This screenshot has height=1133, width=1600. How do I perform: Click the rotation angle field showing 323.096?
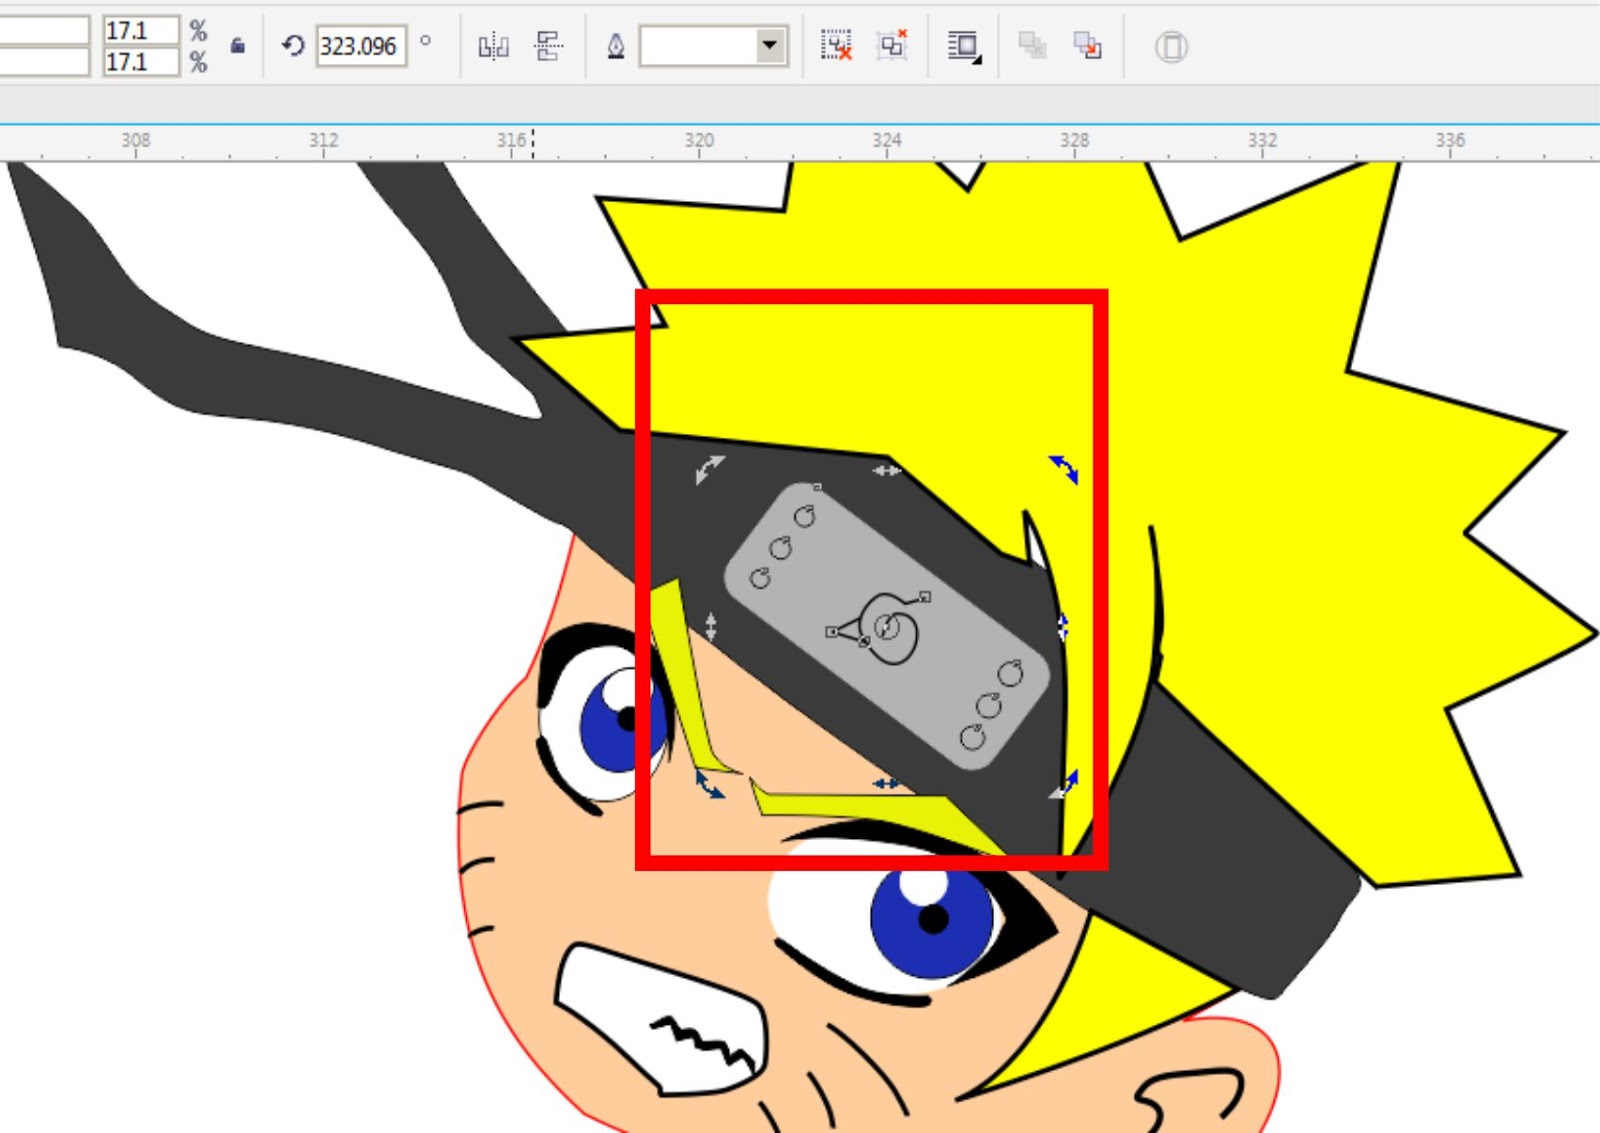[361, 46]
